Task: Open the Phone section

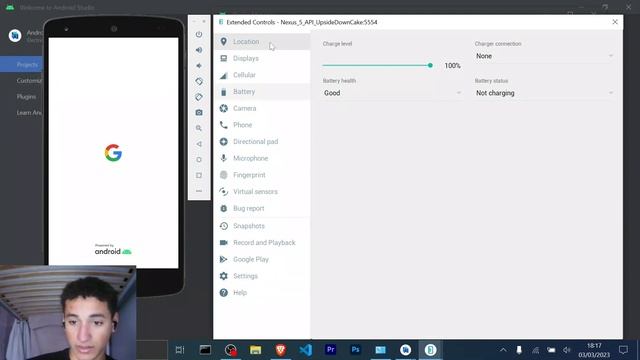Action: coord(262,125)
